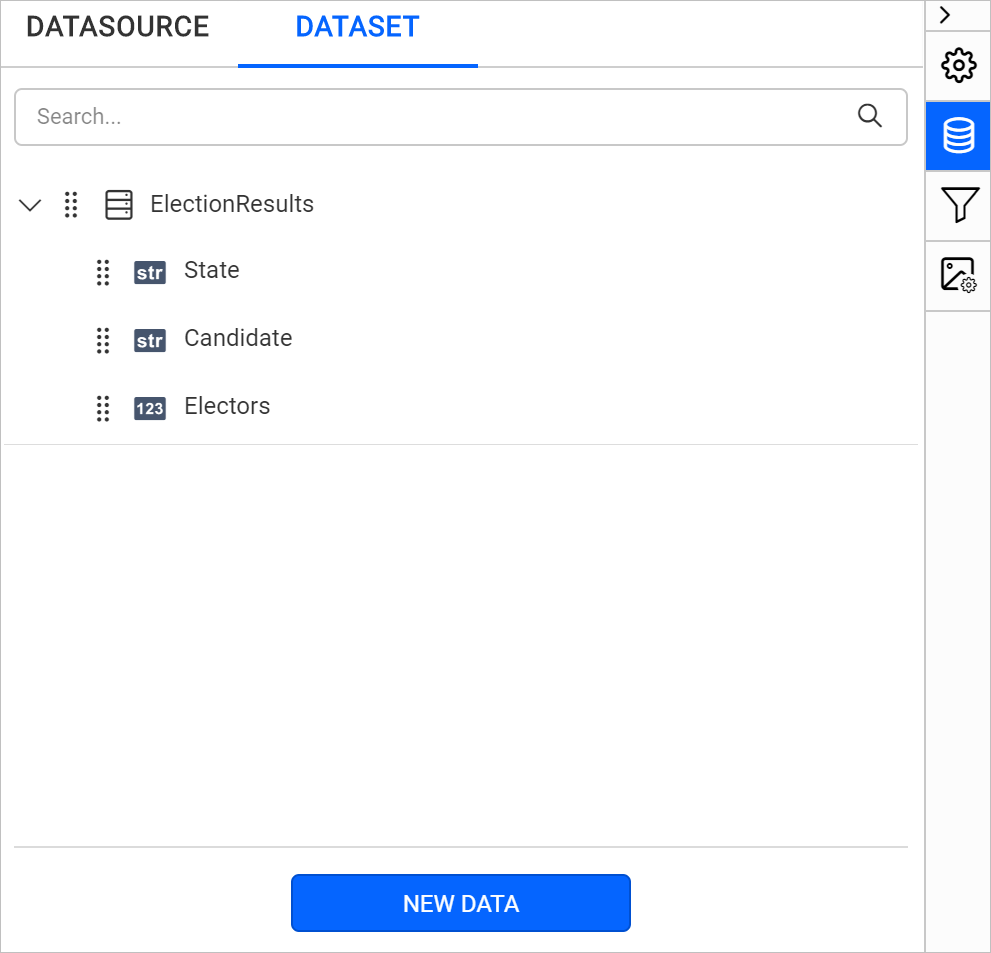Select the Data database icon in sidebar
Screen dimensions: 991x953
pos(958,135)
